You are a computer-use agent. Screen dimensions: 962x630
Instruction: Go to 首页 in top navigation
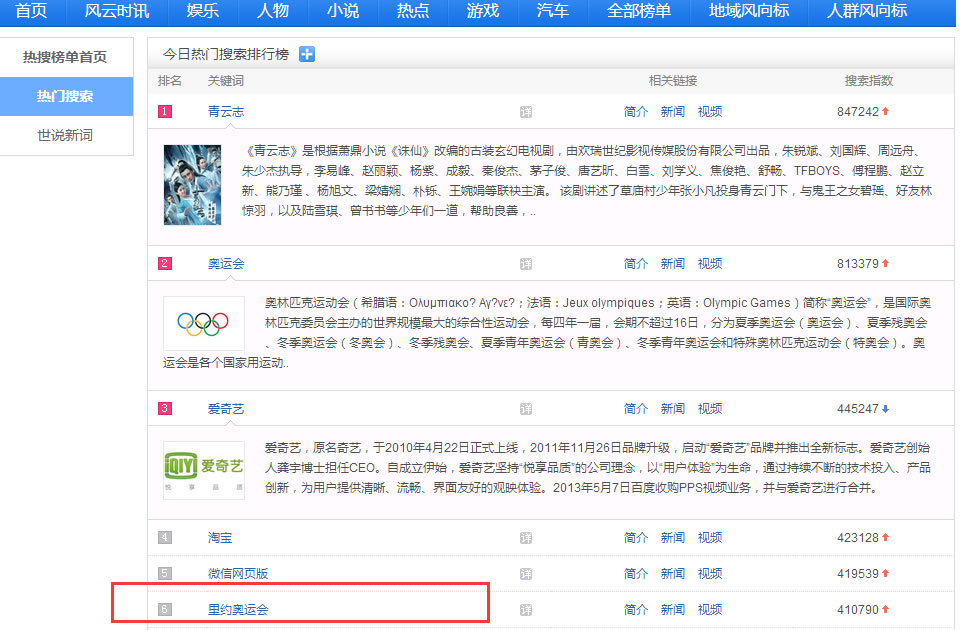[x=31, y=10]
